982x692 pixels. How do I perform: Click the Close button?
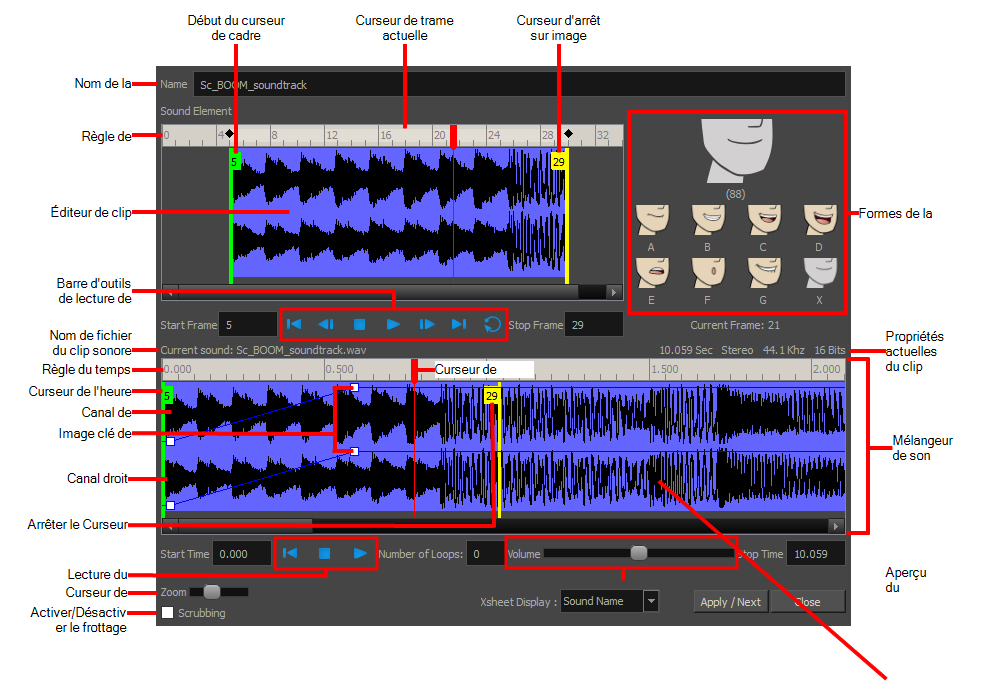808,602
